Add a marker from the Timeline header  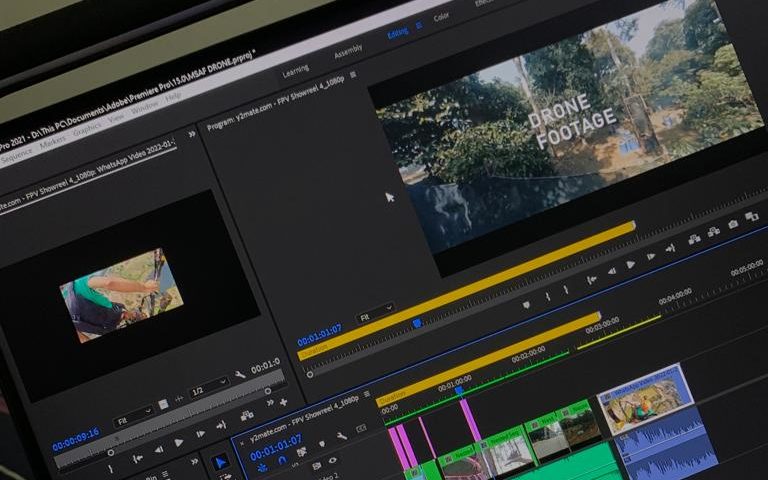[x=321, y=443]
